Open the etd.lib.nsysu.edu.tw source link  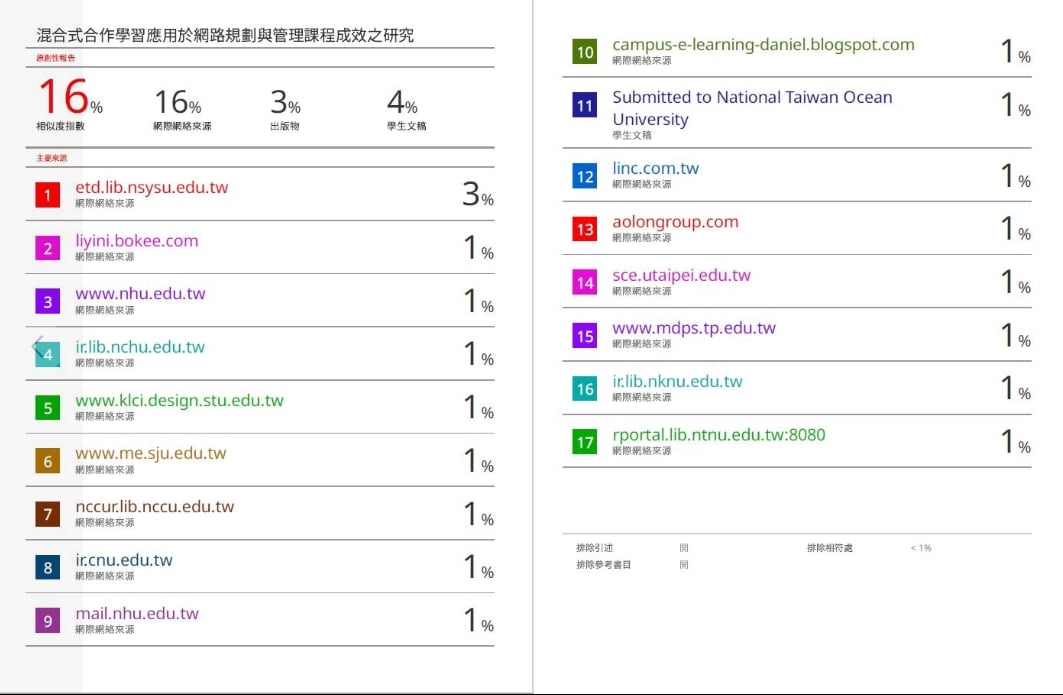click(x=152, y=188)
